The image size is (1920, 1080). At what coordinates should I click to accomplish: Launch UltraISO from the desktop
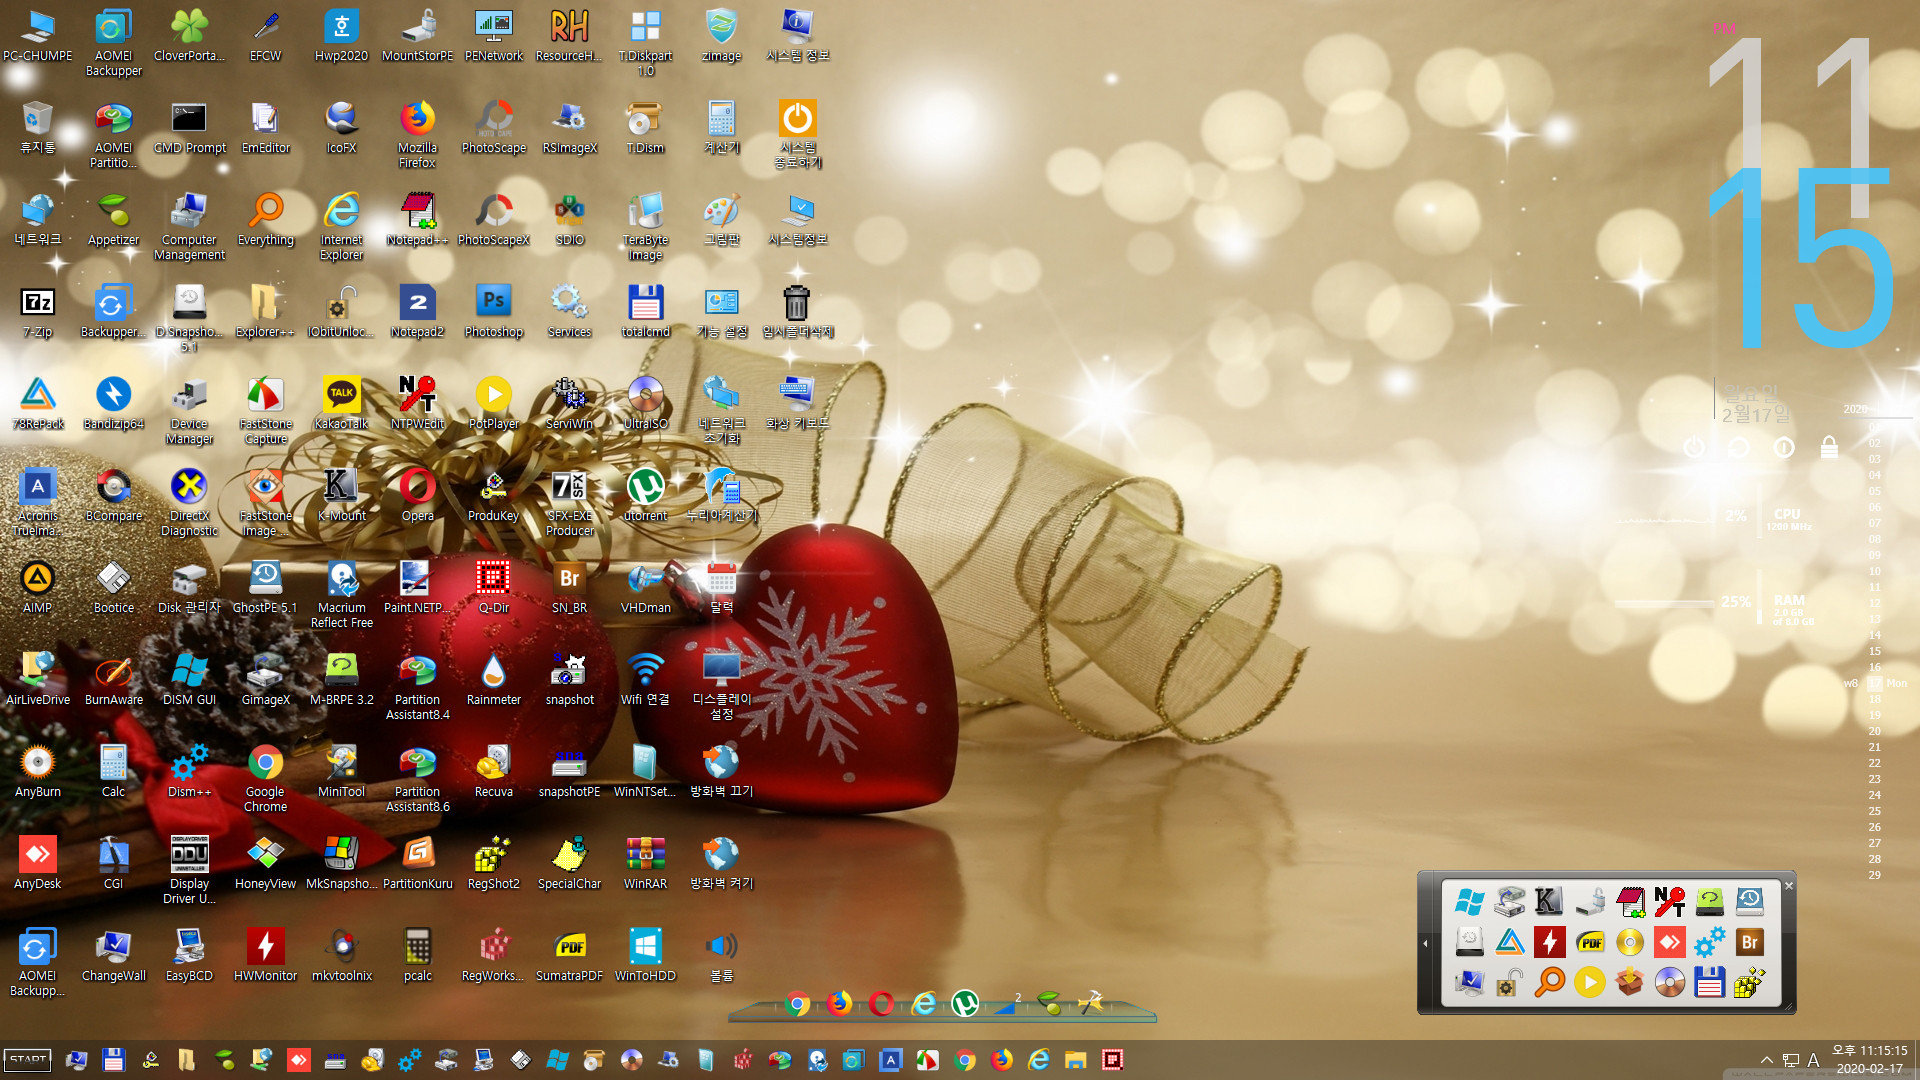[x=645, y=403]
